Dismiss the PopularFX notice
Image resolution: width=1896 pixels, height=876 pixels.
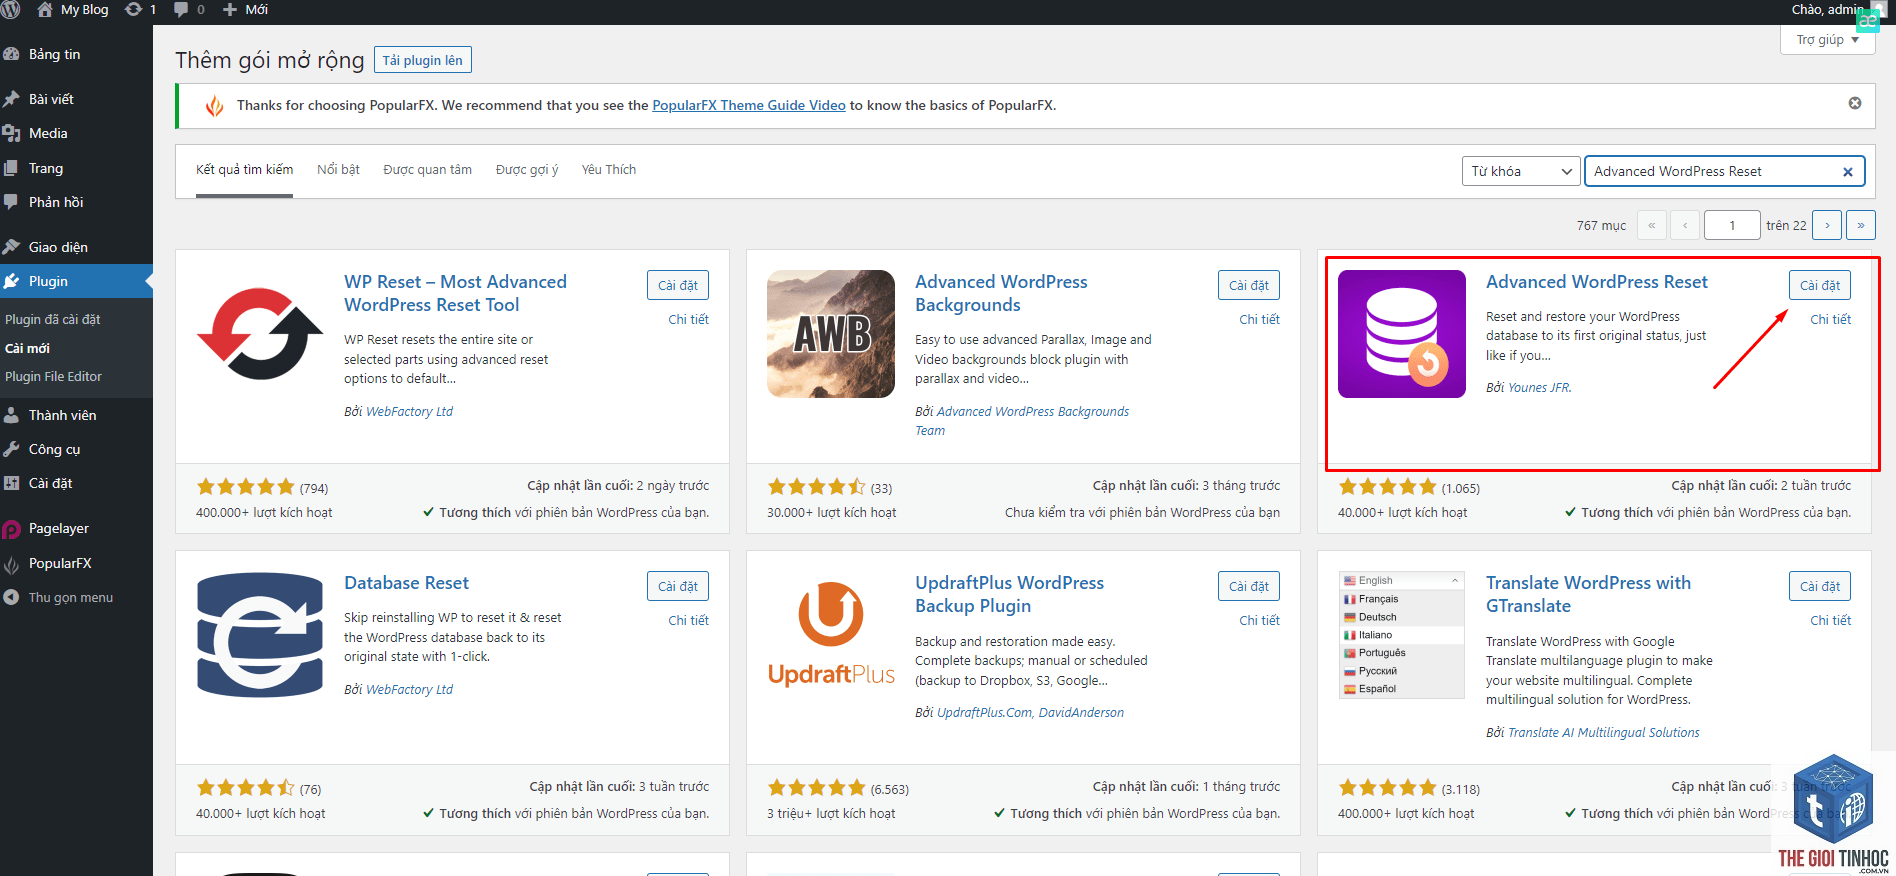(1855, 103)
